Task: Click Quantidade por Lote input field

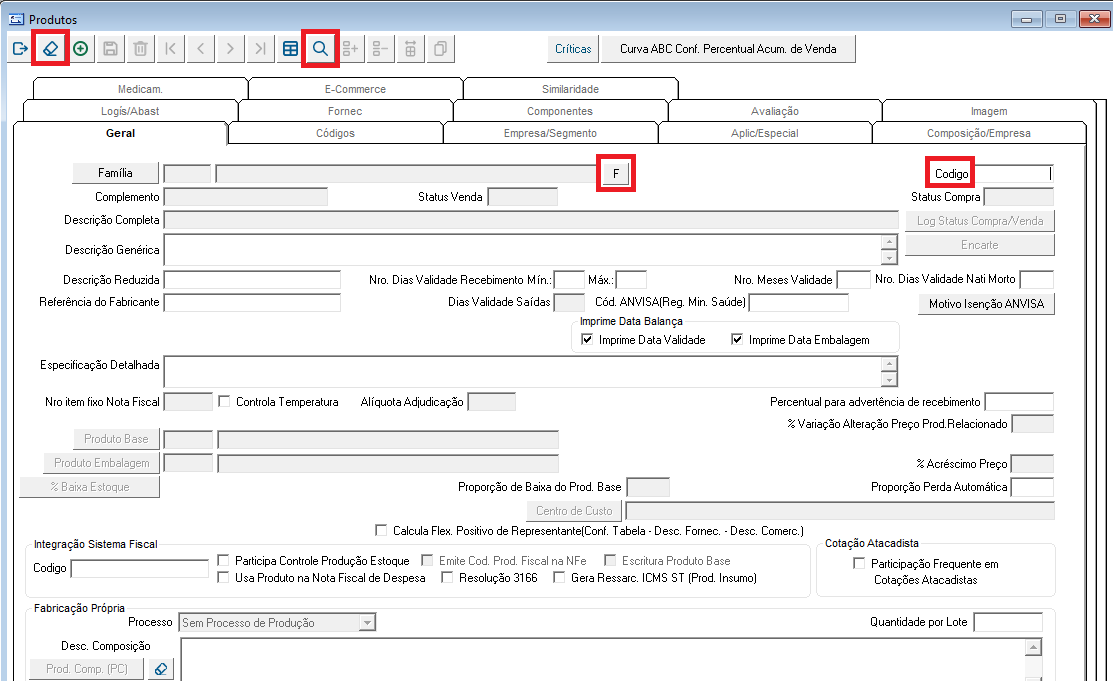Action: 1008,622
